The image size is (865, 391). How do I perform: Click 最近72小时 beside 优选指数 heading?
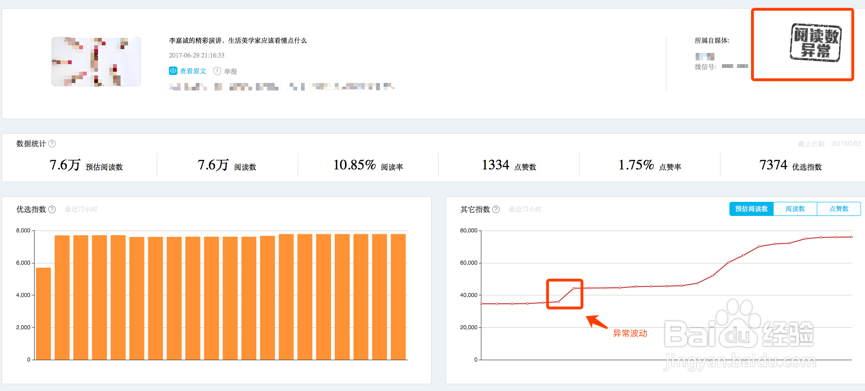pos(81,210)
